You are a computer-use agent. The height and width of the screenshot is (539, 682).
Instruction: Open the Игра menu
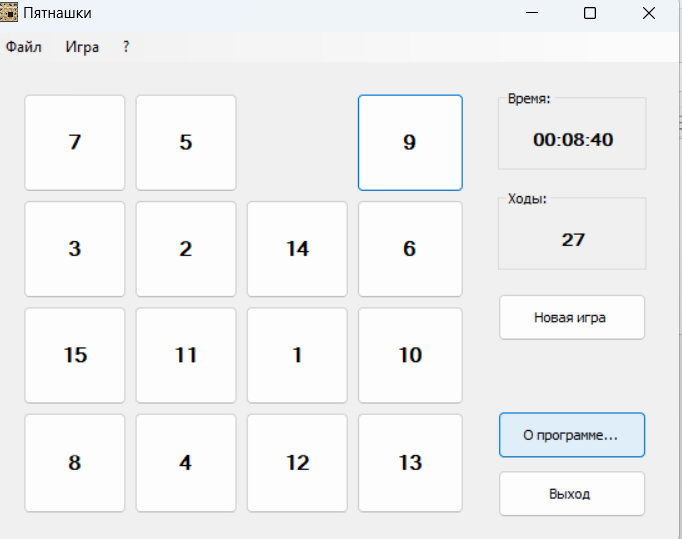(x=83, y=47)
